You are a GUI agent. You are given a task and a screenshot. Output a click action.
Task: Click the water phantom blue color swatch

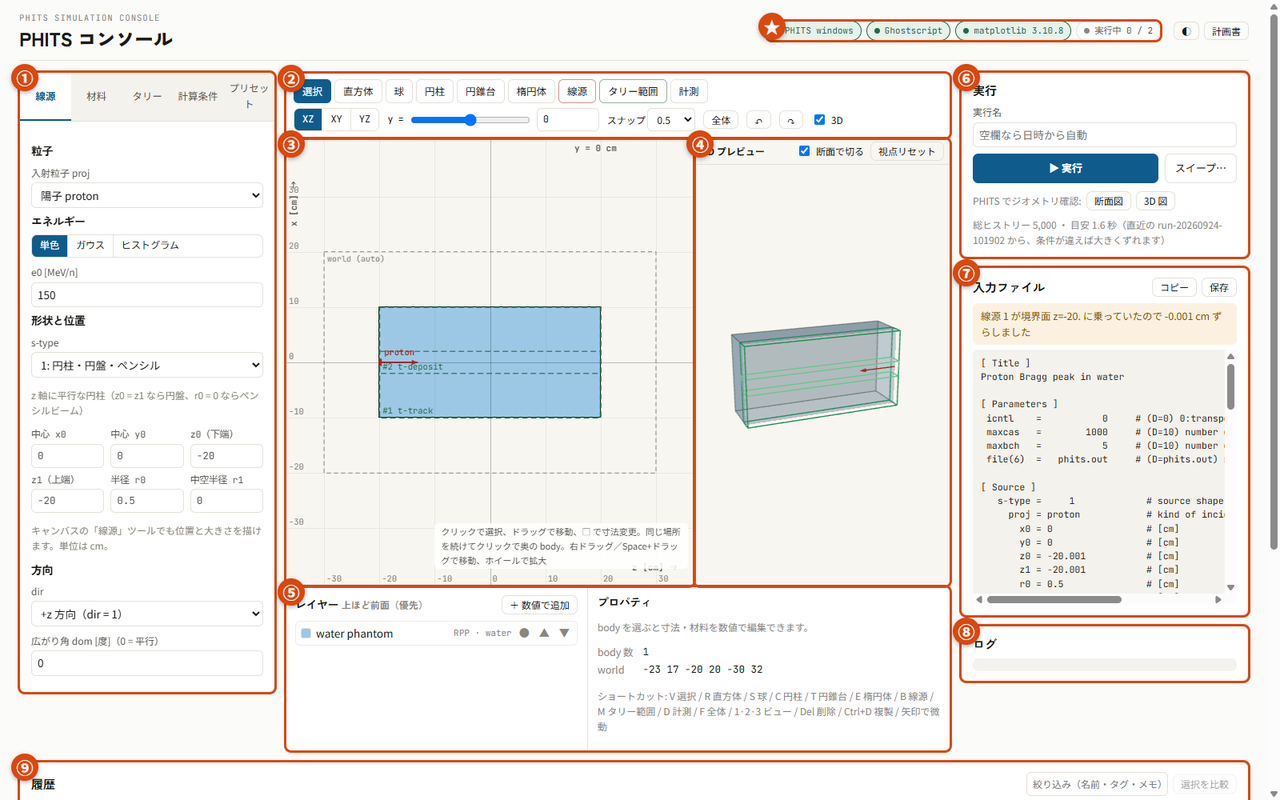click(x=306, y=633)
